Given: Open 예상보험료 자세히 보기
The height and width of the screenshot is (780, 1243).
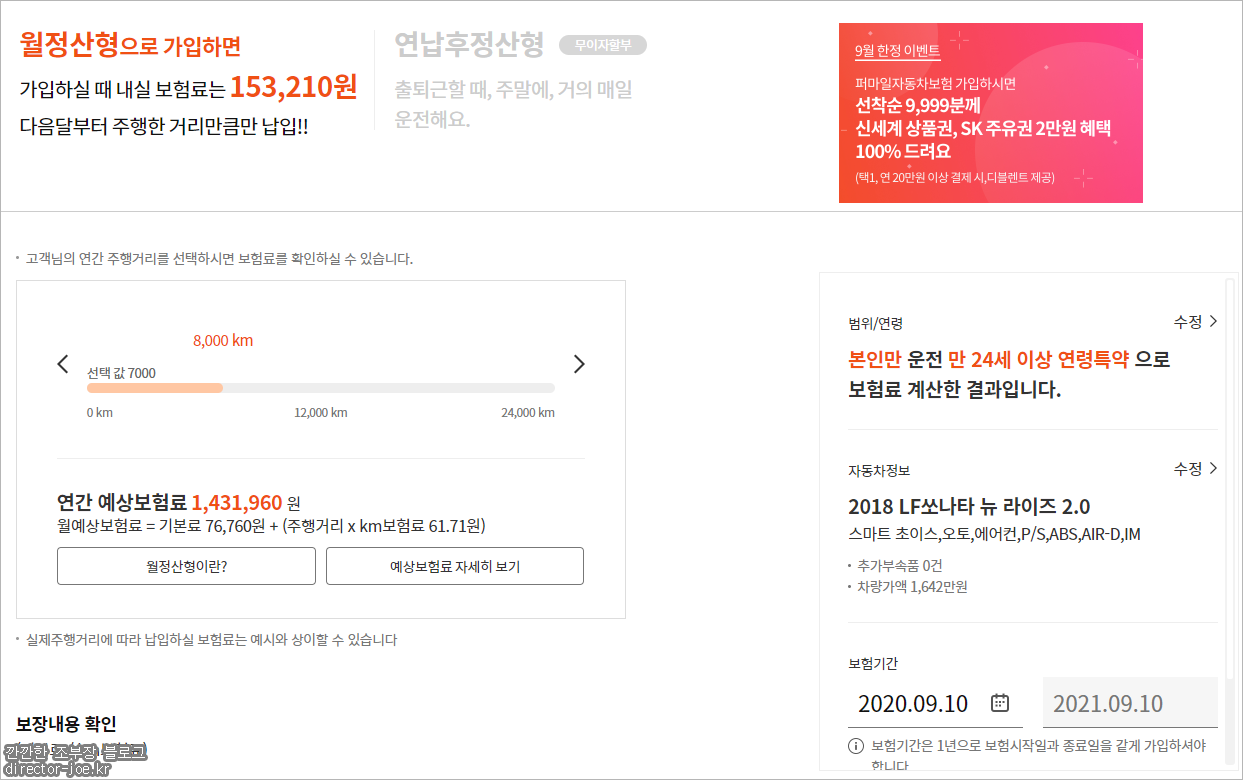Looking at the screenshot, I should pyautogui.click(x=454, y=566).
